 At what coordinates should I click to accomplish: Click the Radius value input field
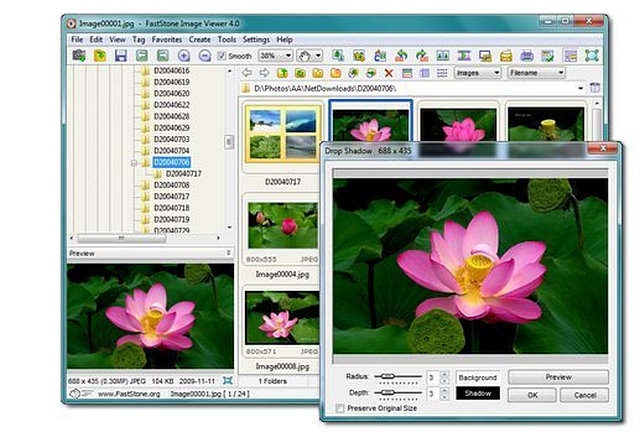pos(433,377)
